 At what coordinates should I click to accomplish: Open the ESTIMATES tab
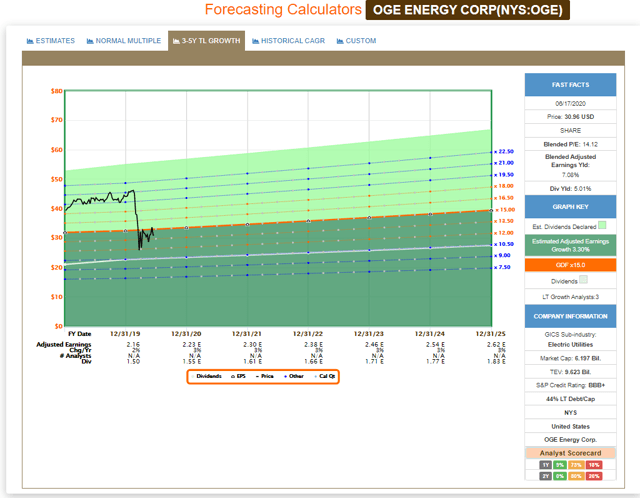(x=51, y=41)
